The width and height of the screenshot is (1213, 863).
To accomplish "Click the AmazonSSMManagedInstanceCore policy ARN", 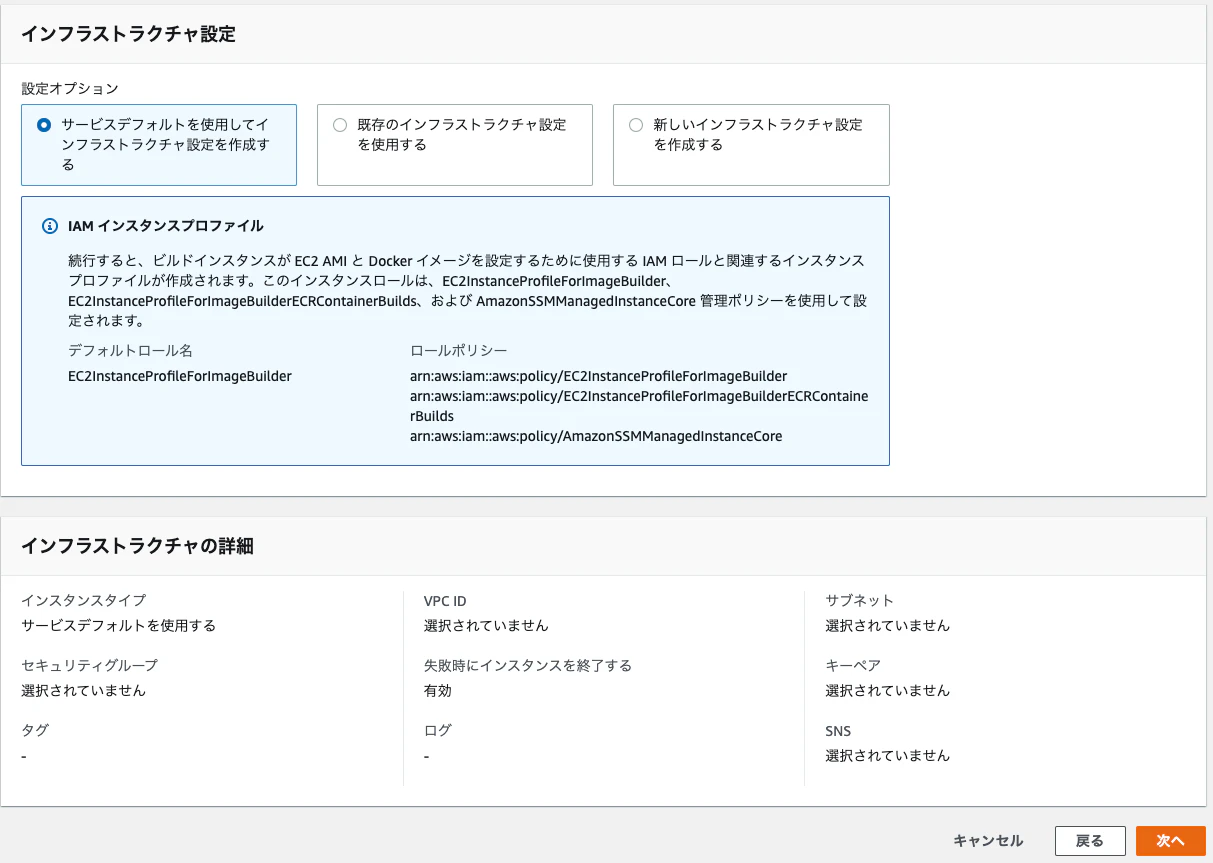I will (596, 436).
